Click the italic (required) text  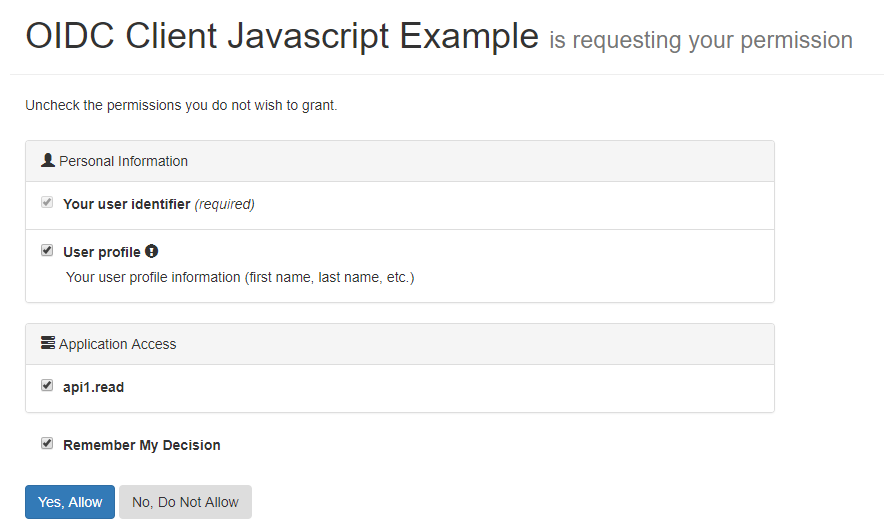tap(224, 204)
